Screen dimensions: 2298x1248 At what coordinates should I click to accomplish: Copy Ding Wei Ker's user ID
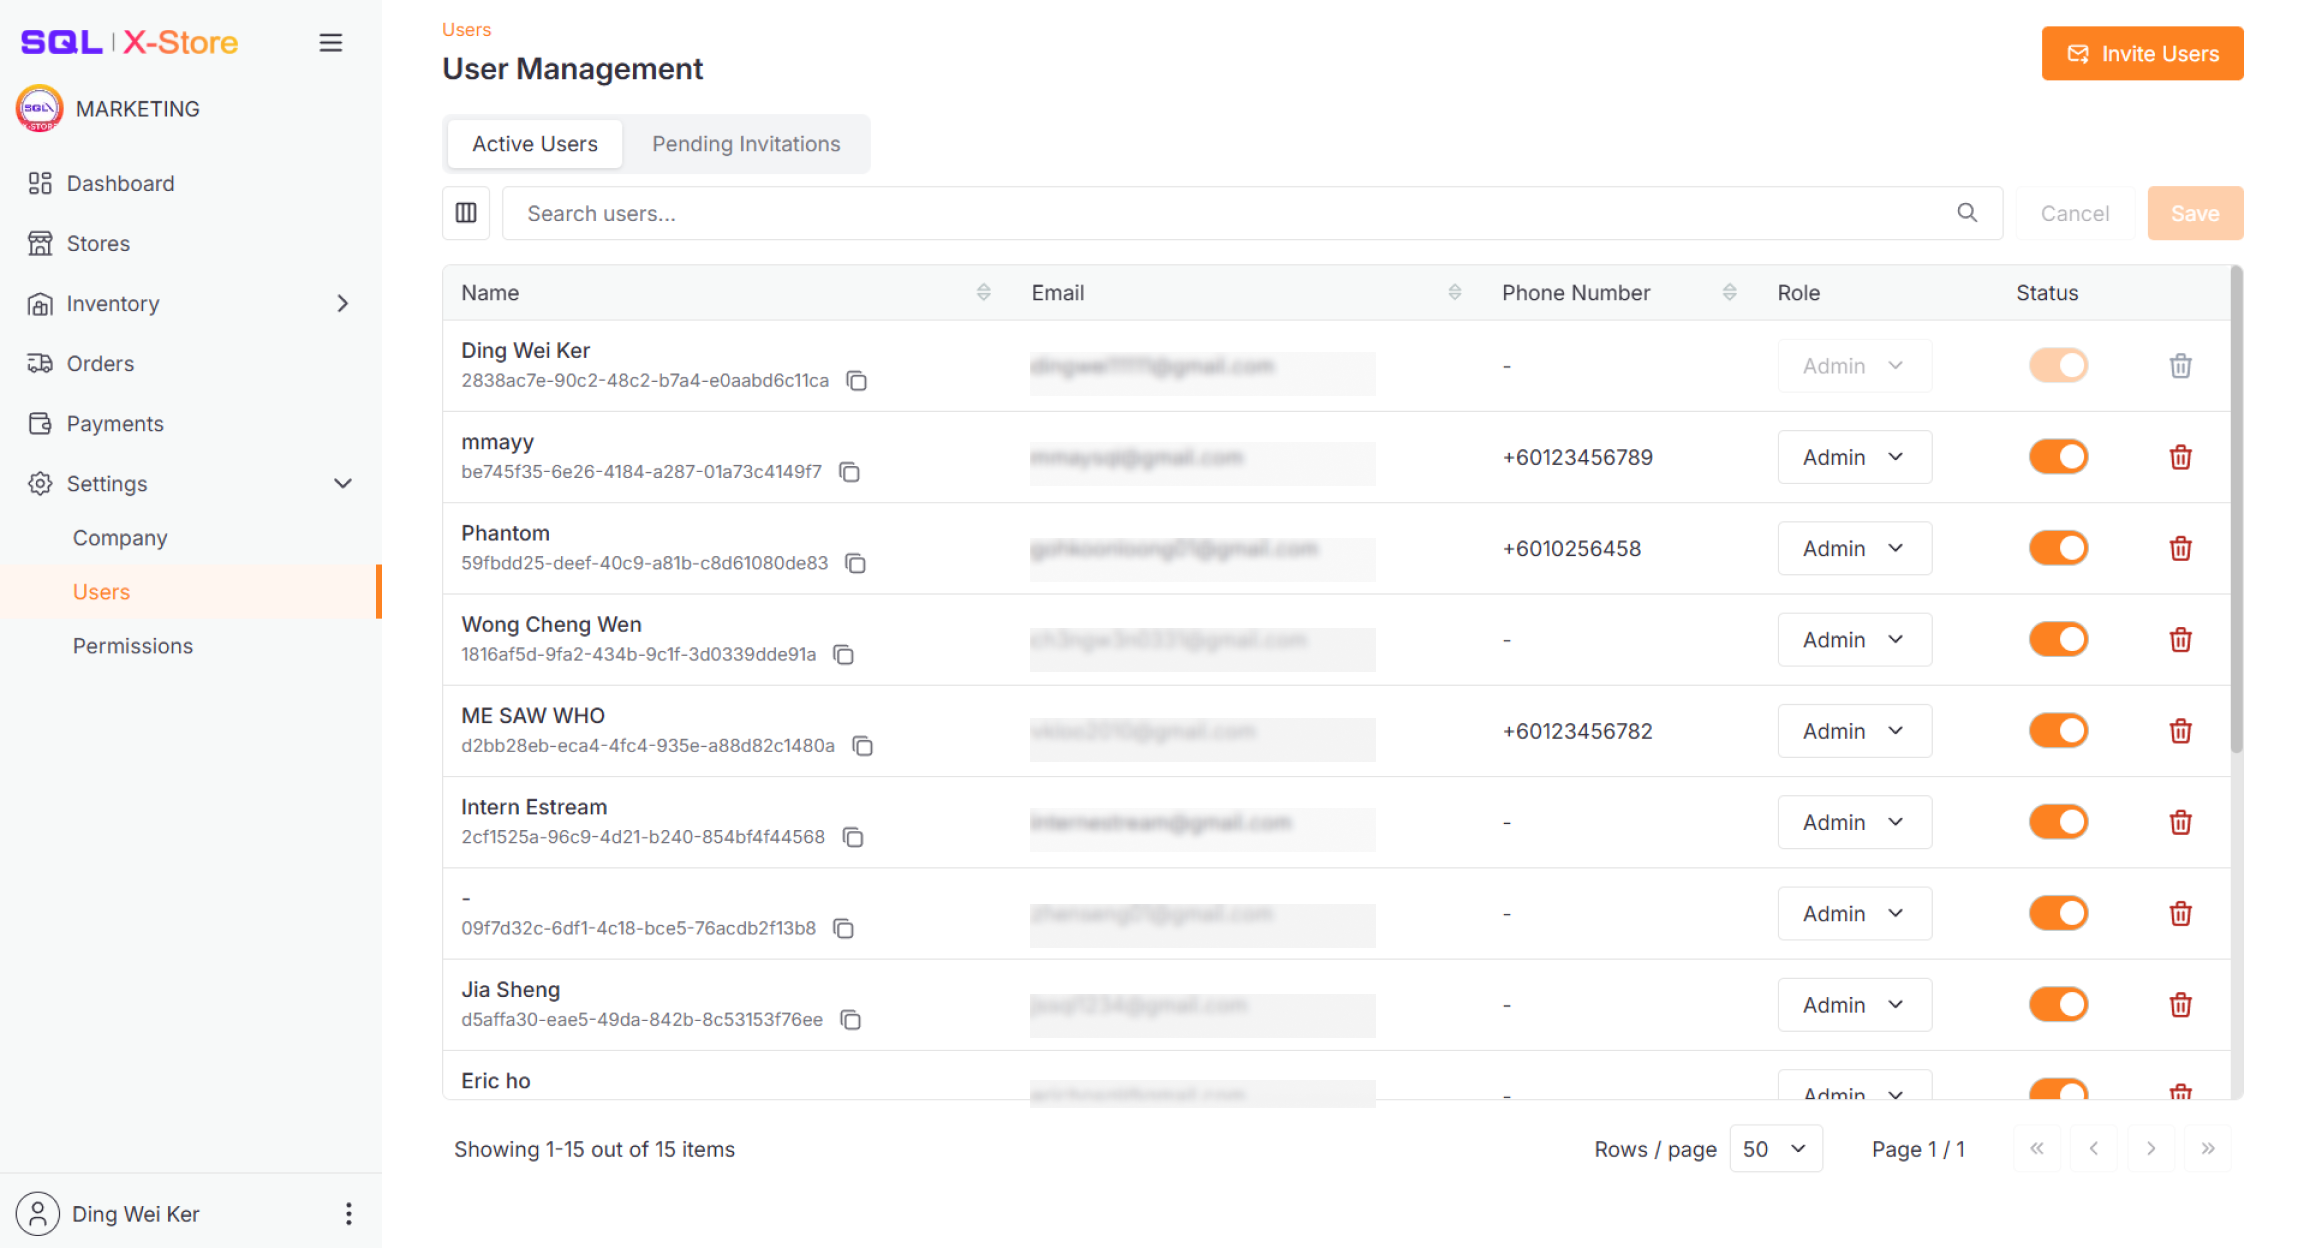856,381
